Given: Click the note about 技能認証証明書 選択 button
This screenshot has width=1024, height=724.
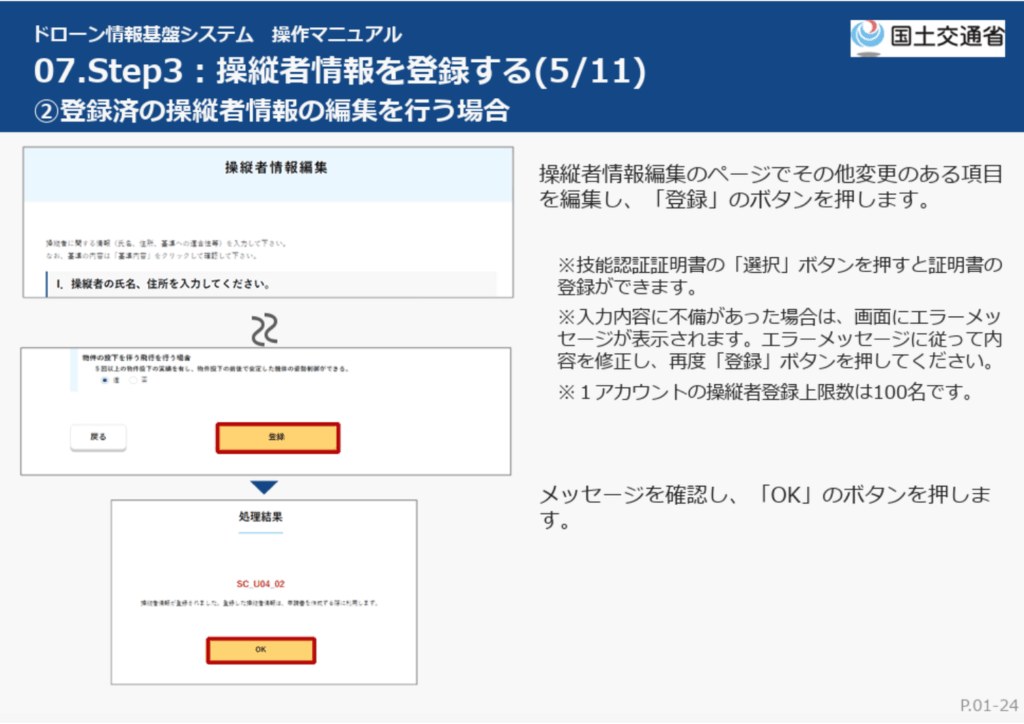Looking at the screenshot, I should 779,277.
